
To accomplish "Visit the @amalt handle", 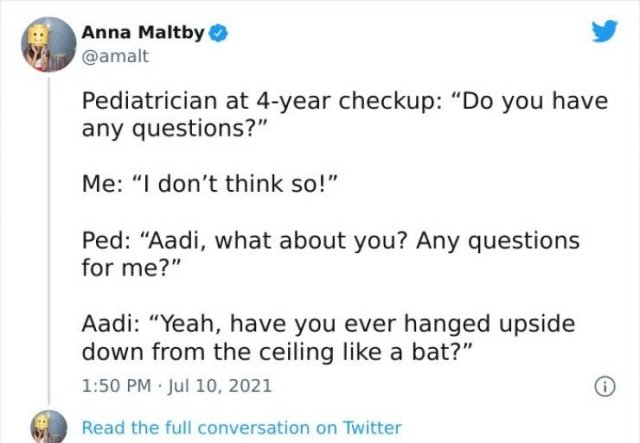I will point(114,56).
